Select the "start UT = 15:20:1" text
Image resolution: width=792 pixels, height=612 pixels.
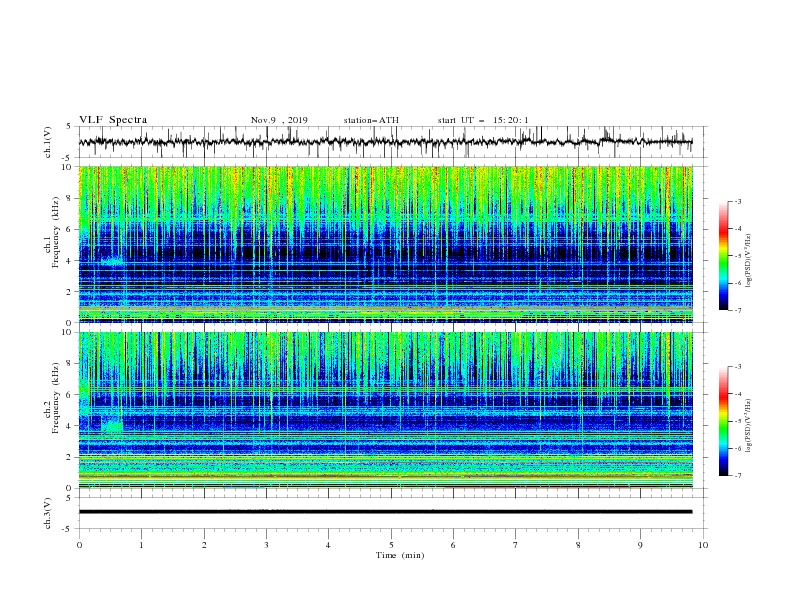coord(483,120)
